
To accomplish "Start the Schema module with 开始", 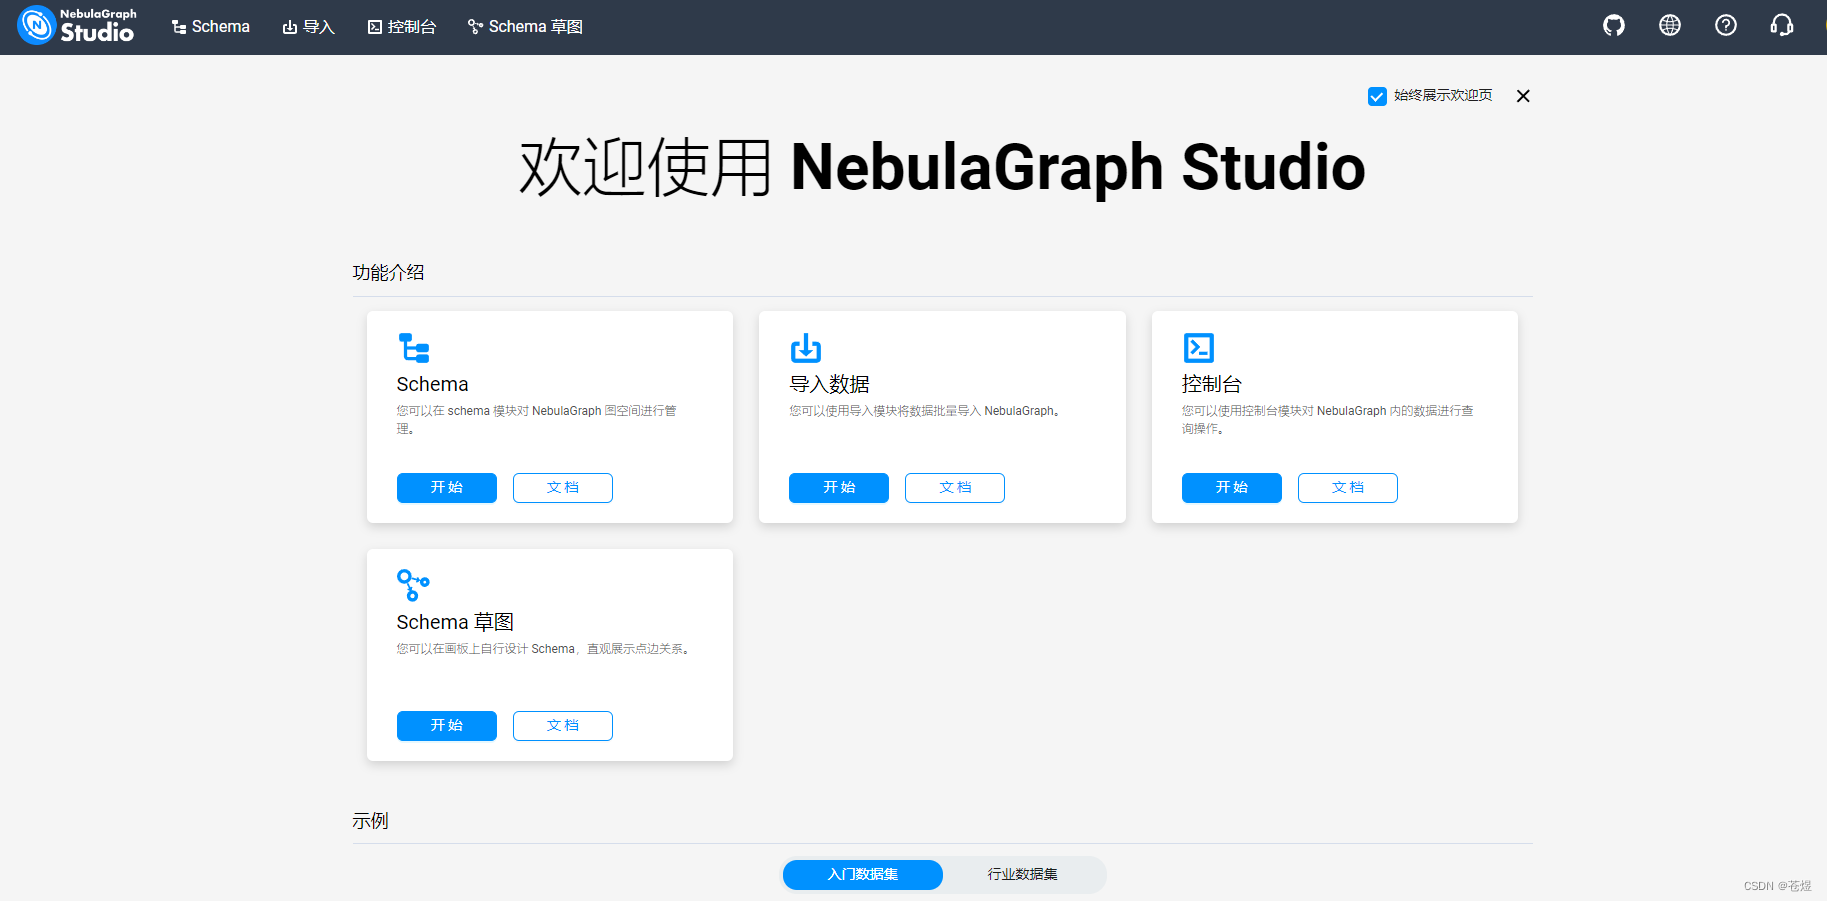I will click(x=447, y=488).
